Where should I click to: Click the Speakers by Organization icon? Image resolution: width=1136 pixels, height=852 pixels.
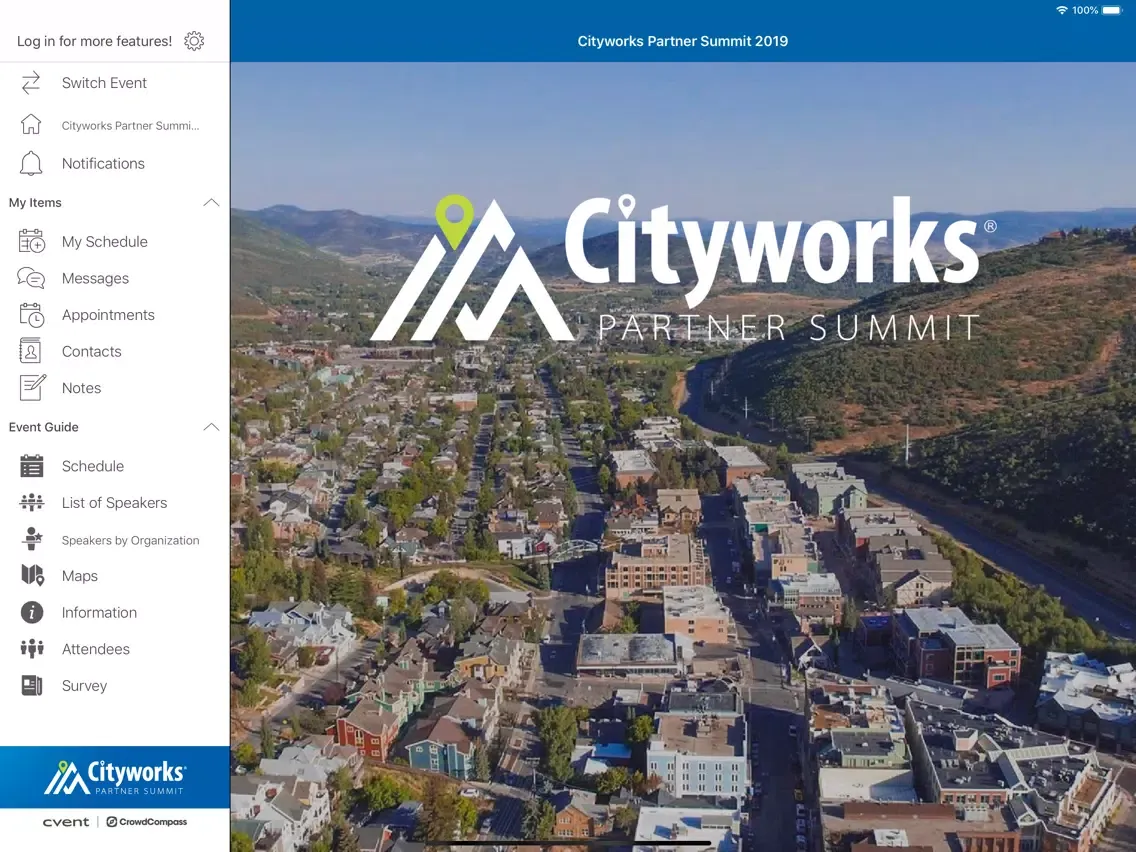31,540
